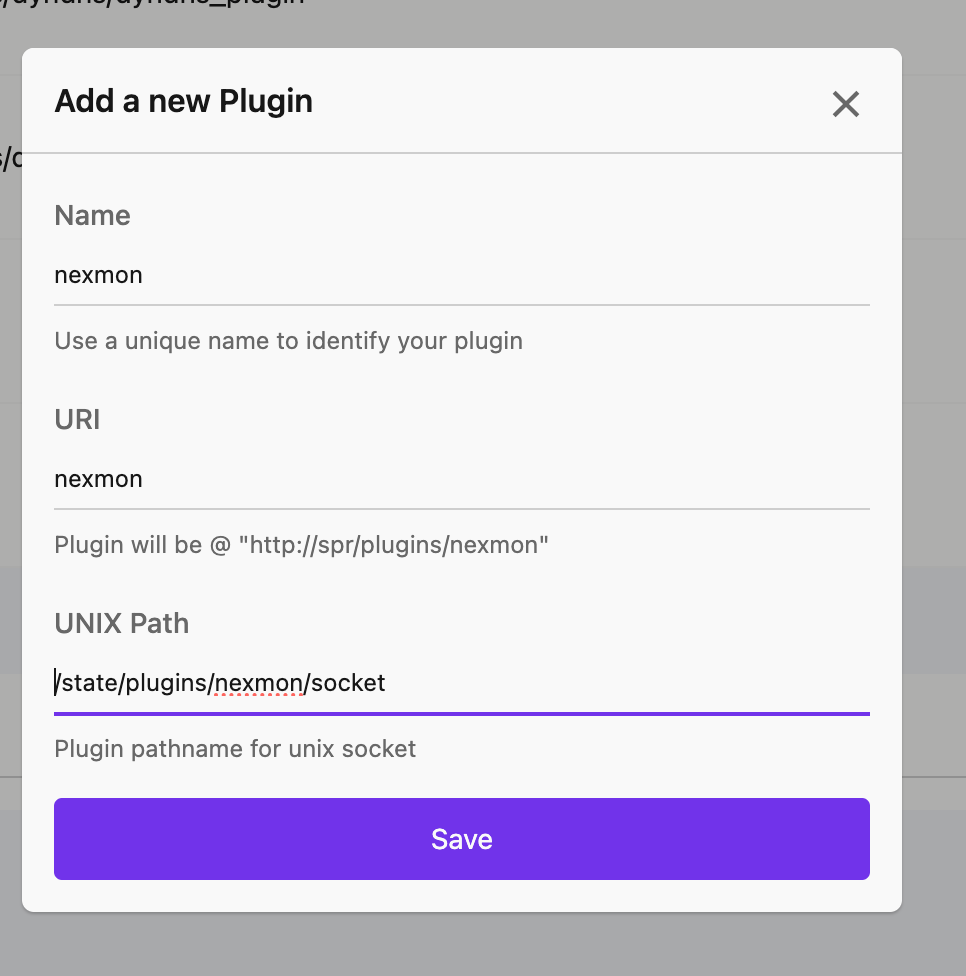Click the Save button label text

point(462,839)
